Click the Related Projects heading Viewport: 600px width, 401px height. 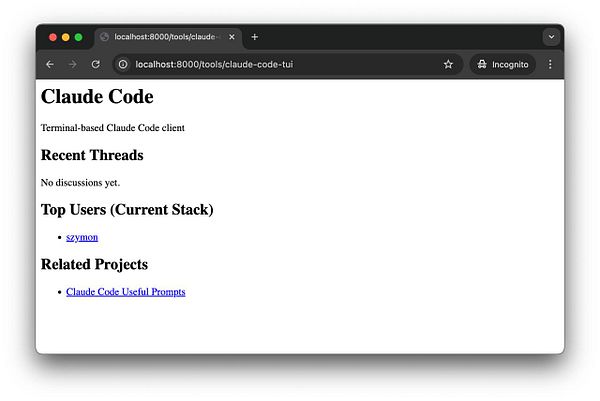(95, 264)
